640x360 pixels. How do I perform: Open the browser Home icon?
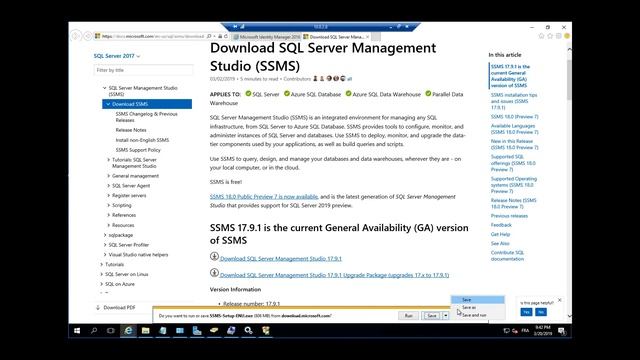click(x=541, y=36)
